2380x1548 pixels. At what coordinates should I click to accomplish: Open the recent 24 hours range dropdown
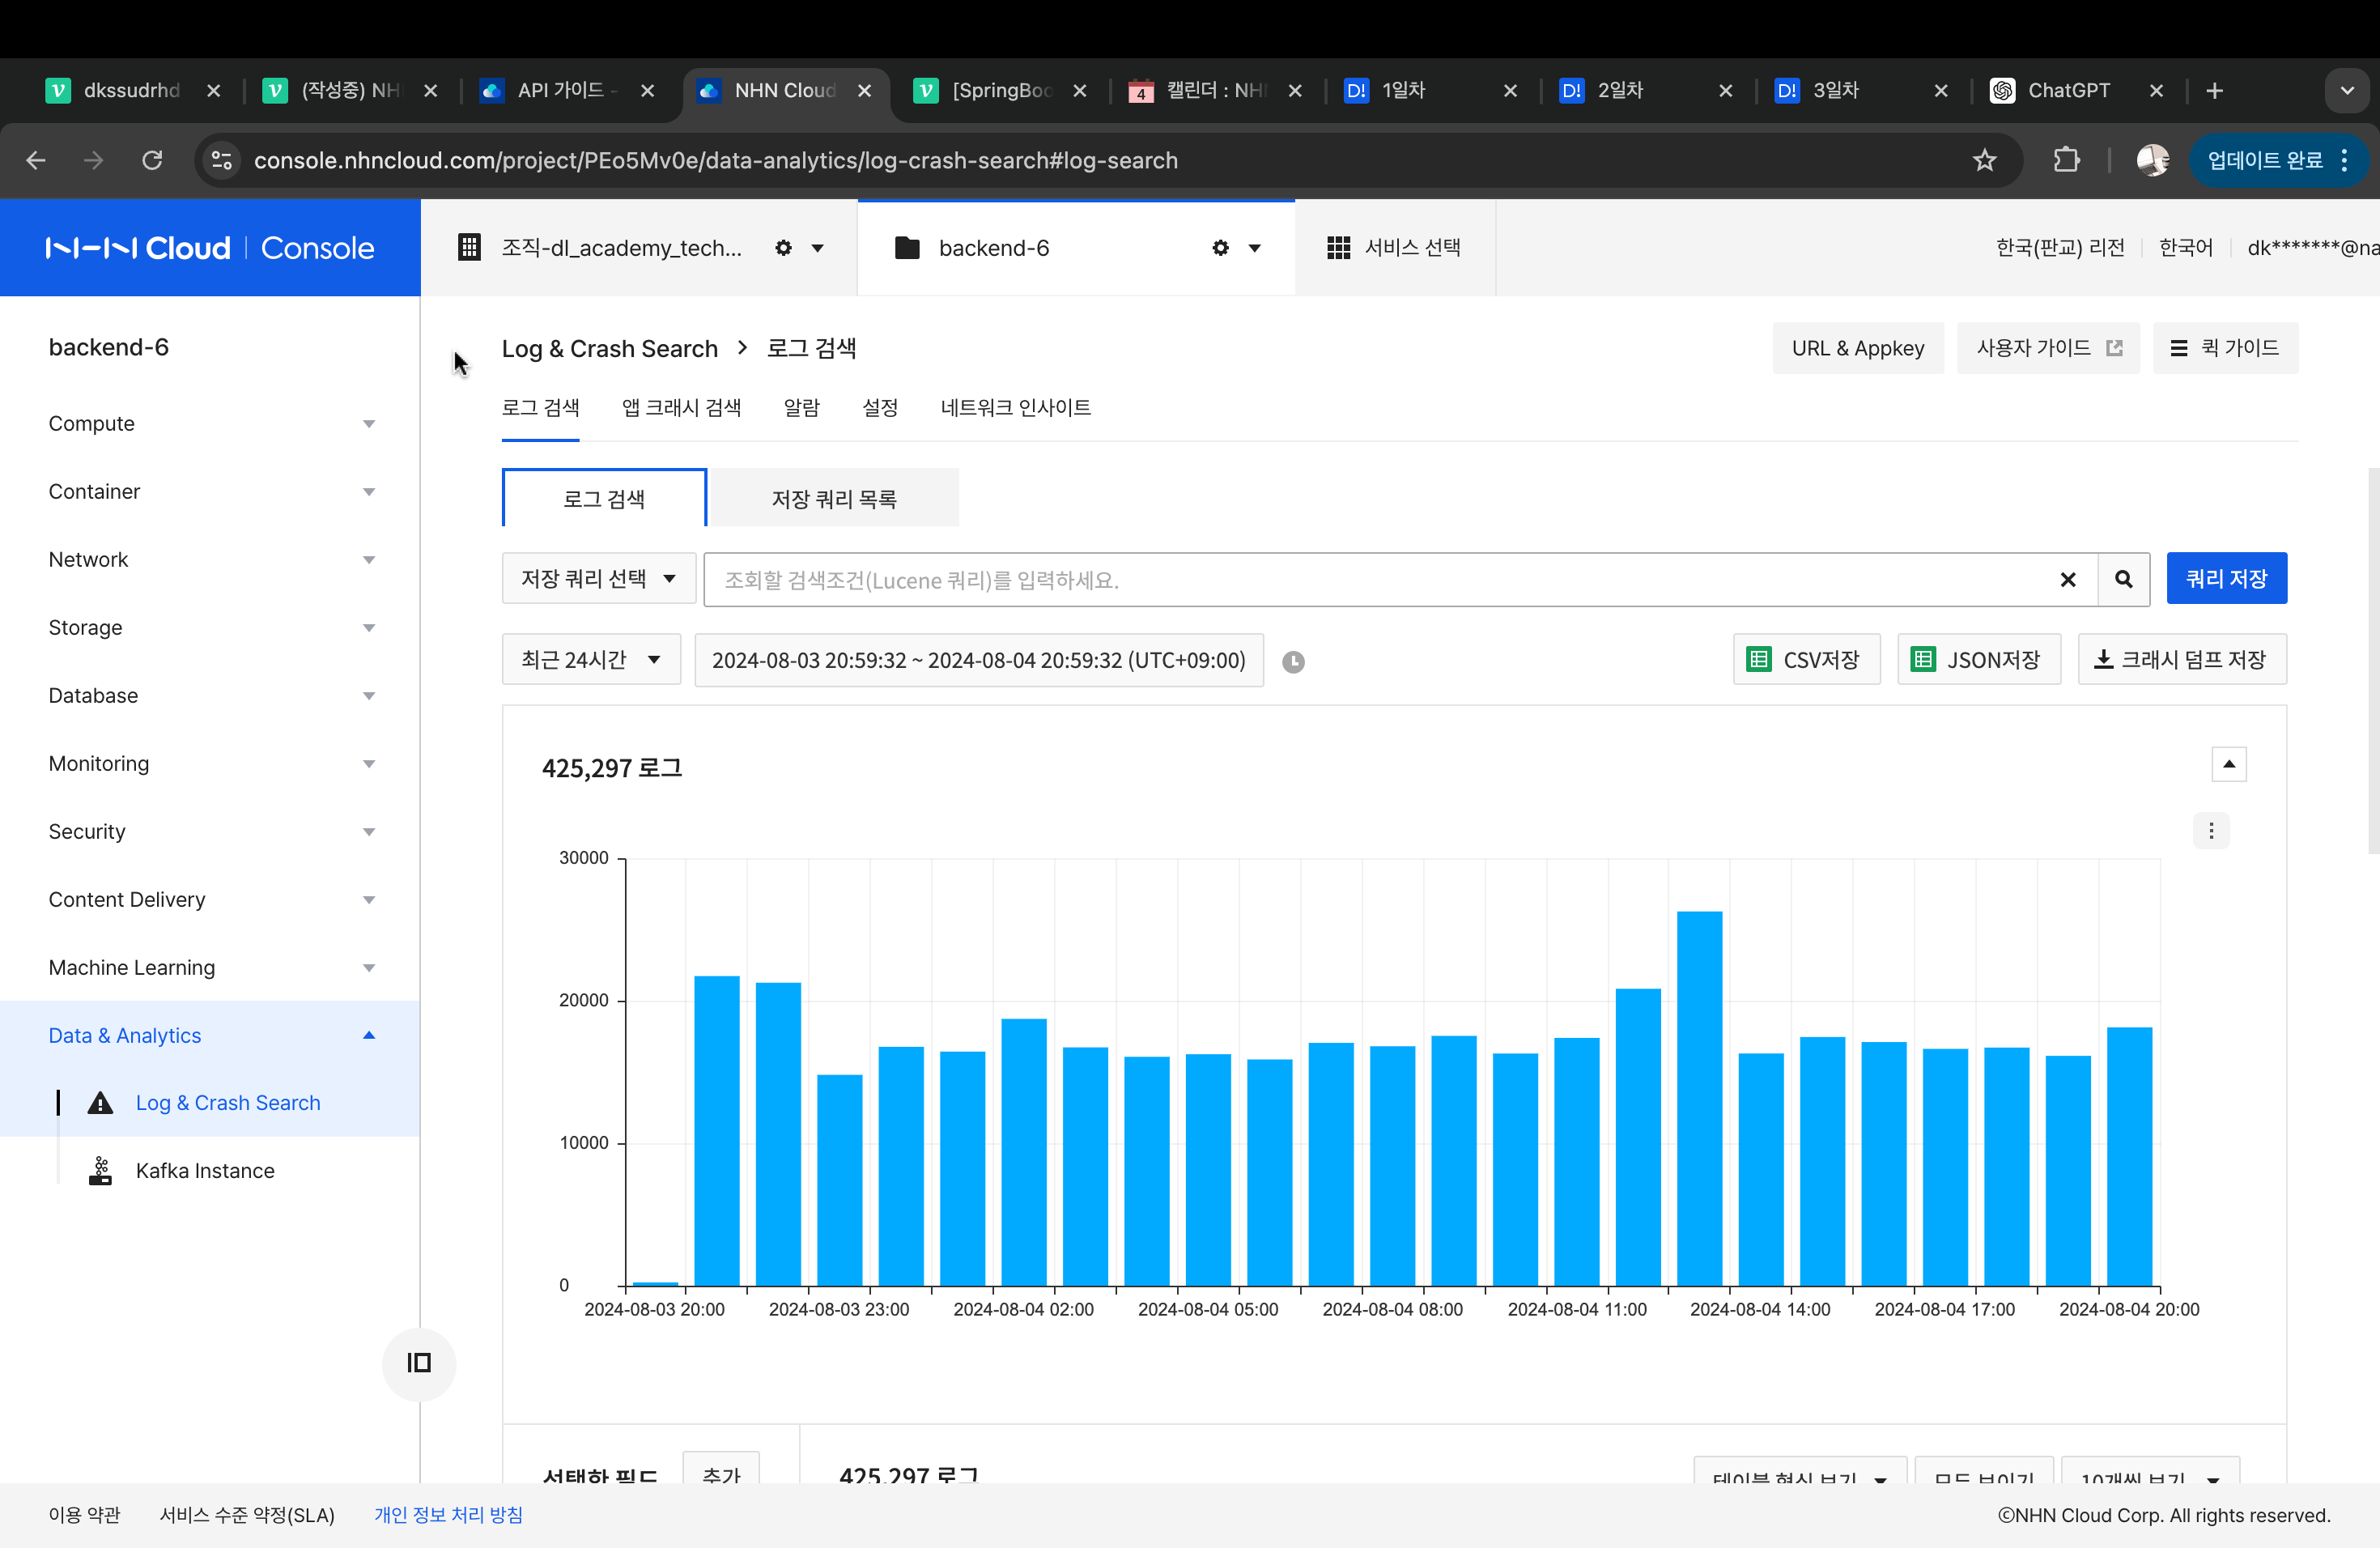590,660
